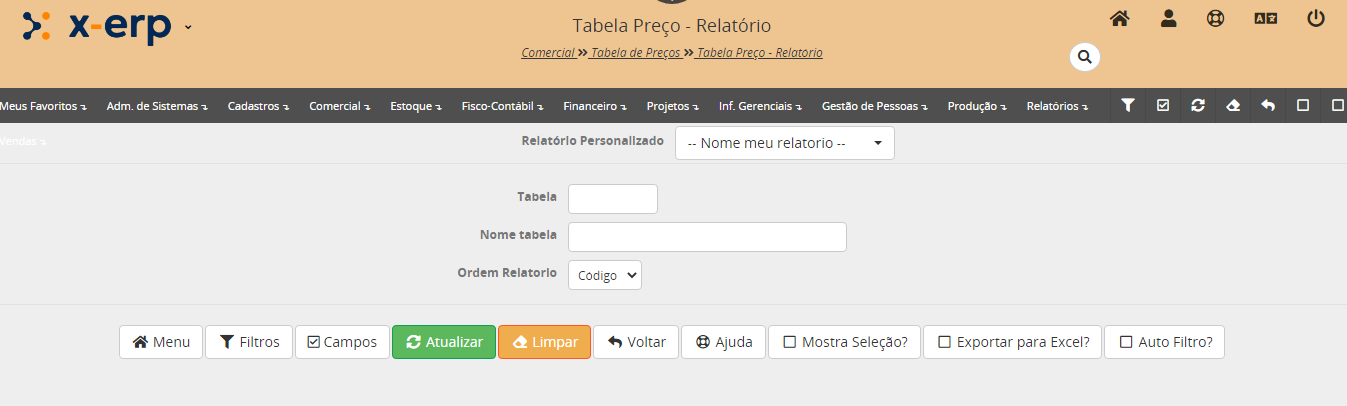Enable the Mostra Seleção? checkbox
This screenshot has height=406, width=1347.
[x=790, y=342]
